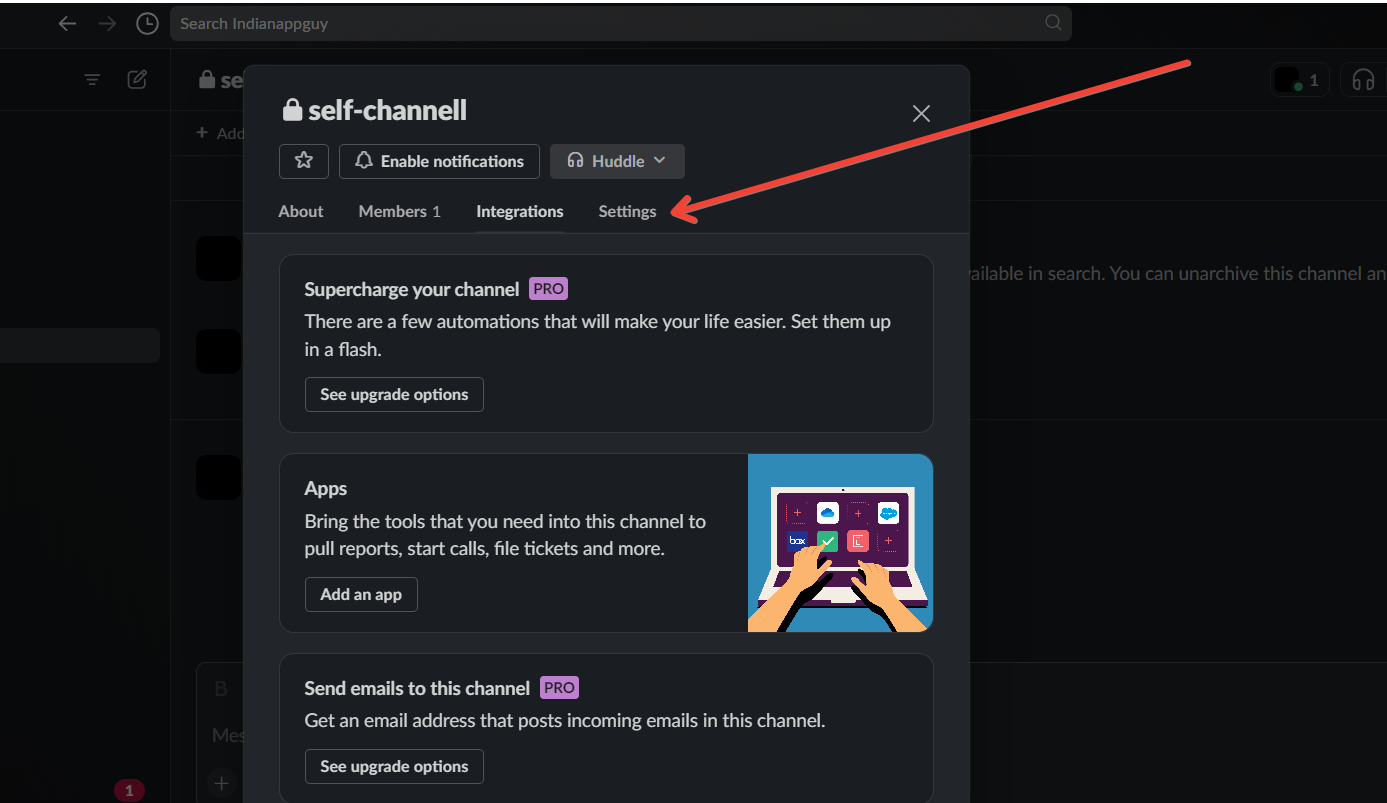Focus the Search Indianappguy field
Viewport: 1387px width, 803px height.
[x=620, y=23]
